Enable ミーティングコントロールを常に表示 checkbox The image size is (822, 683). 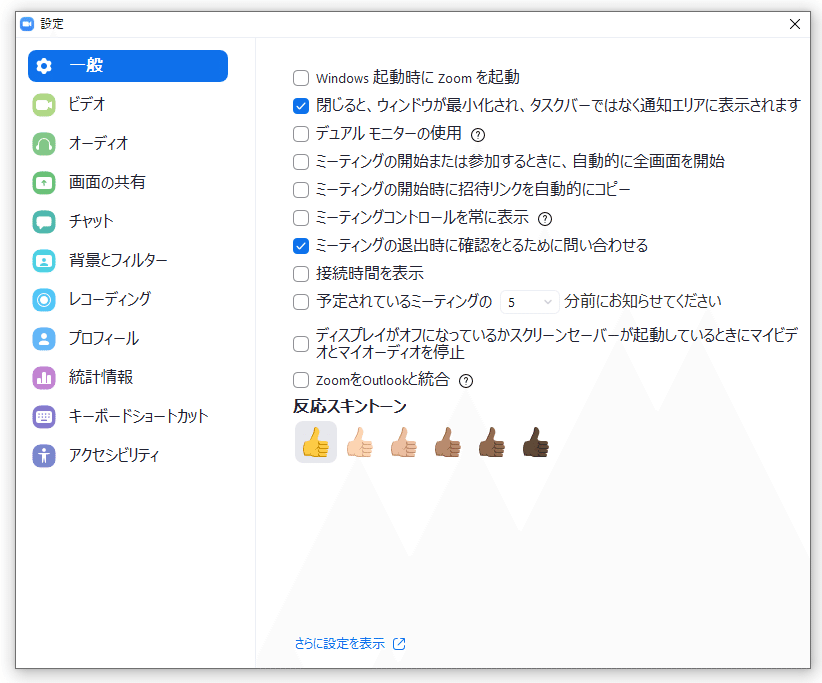(301, 218)
